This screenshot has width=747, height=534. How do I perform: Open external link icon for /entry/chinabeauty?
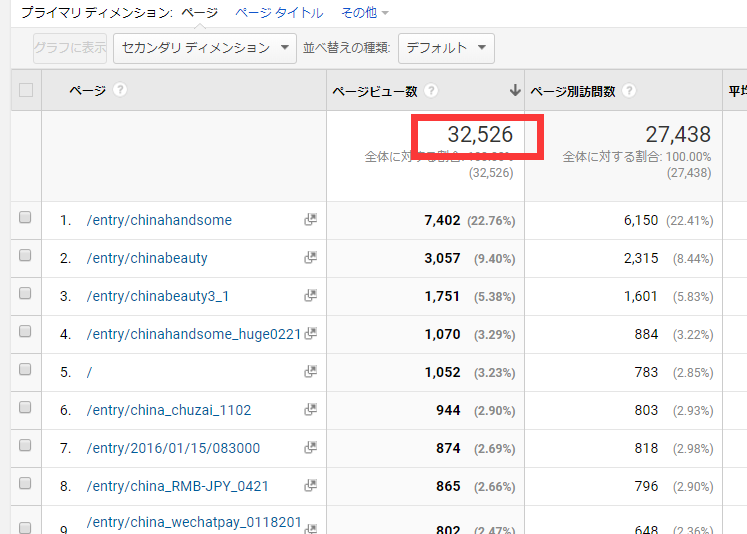(311, 258)
